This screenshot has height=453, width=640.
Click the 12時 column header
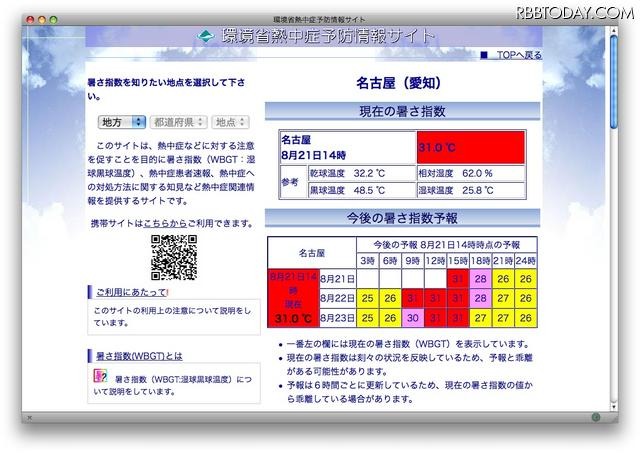pos(435,260)
